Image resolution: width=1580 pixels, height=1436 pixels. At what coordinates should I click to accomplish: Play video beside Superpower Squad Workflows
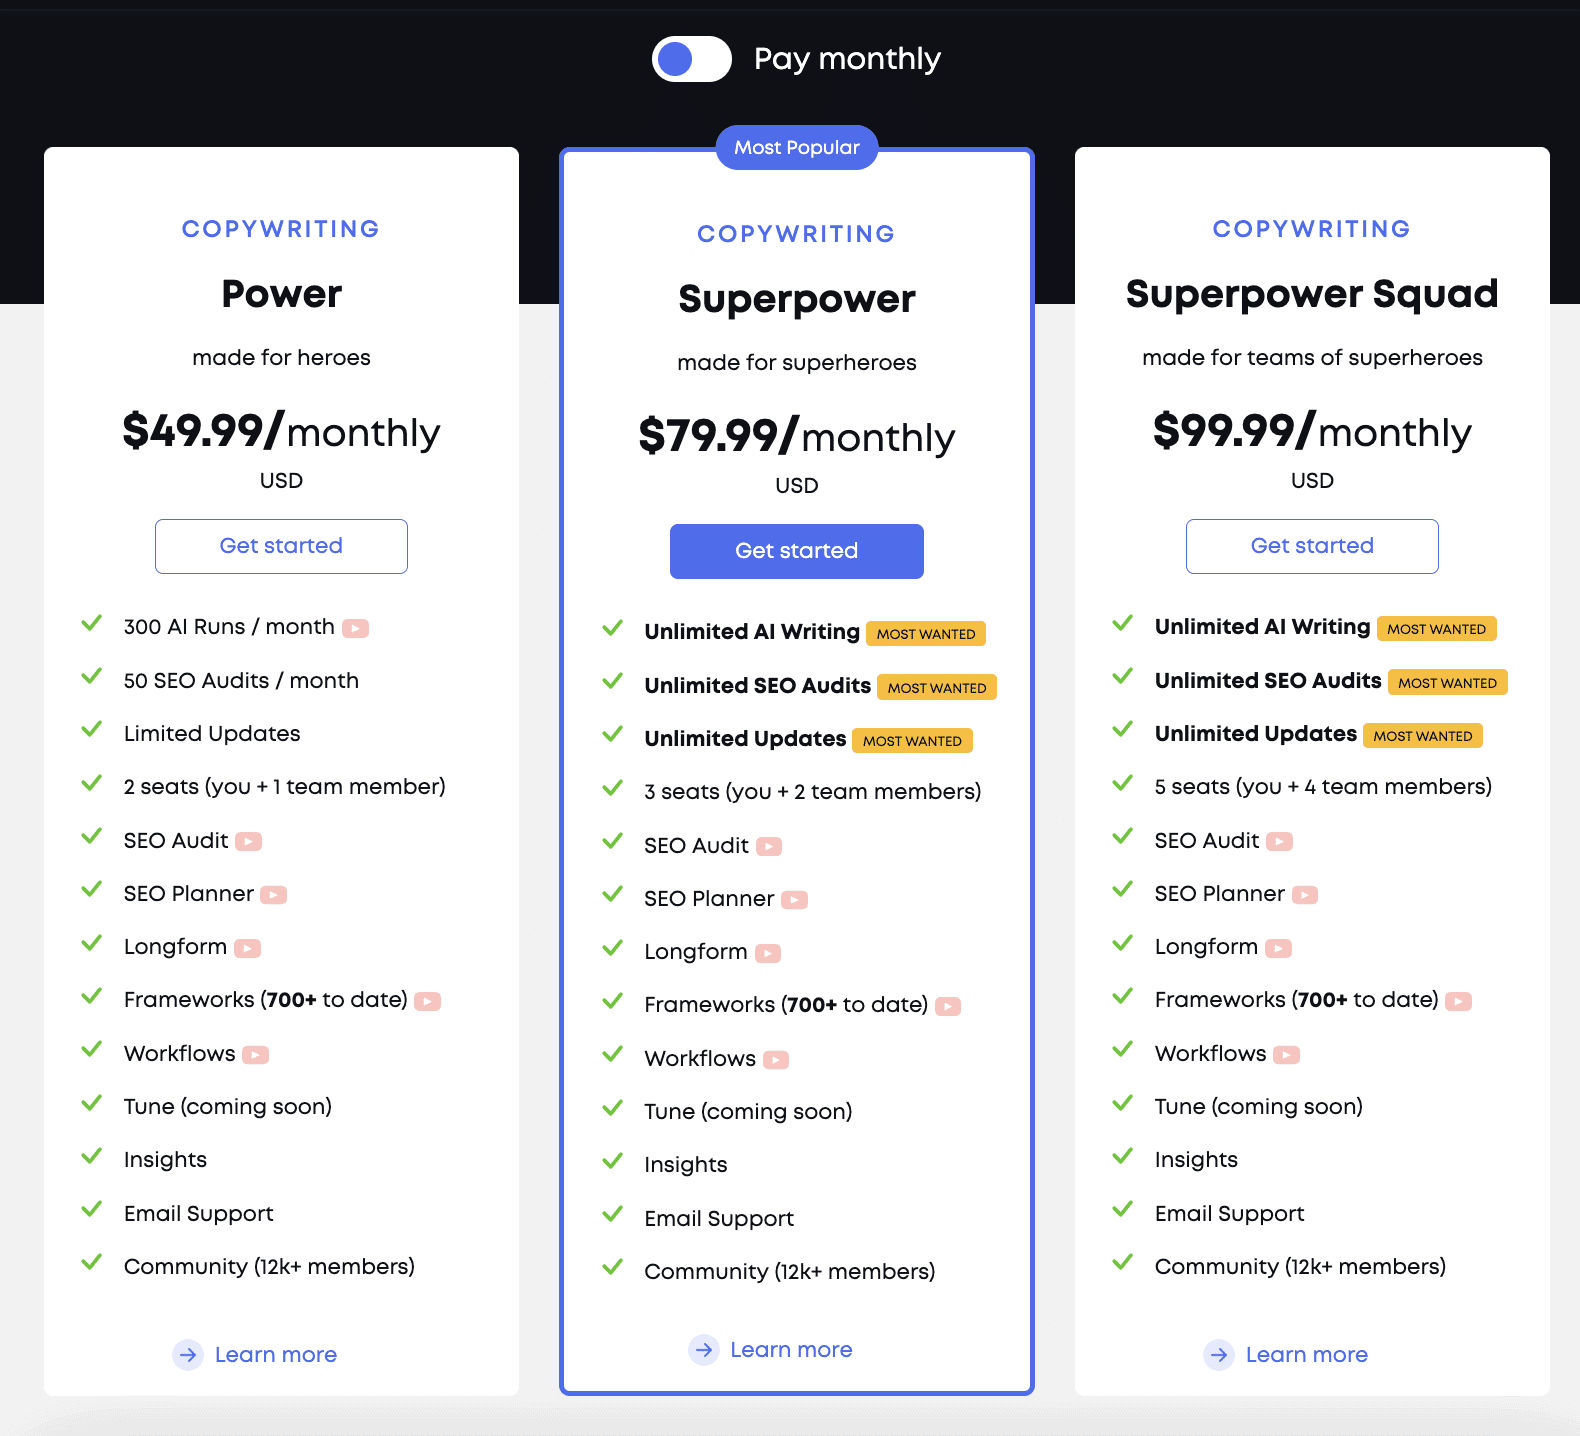point(1287,1055)
